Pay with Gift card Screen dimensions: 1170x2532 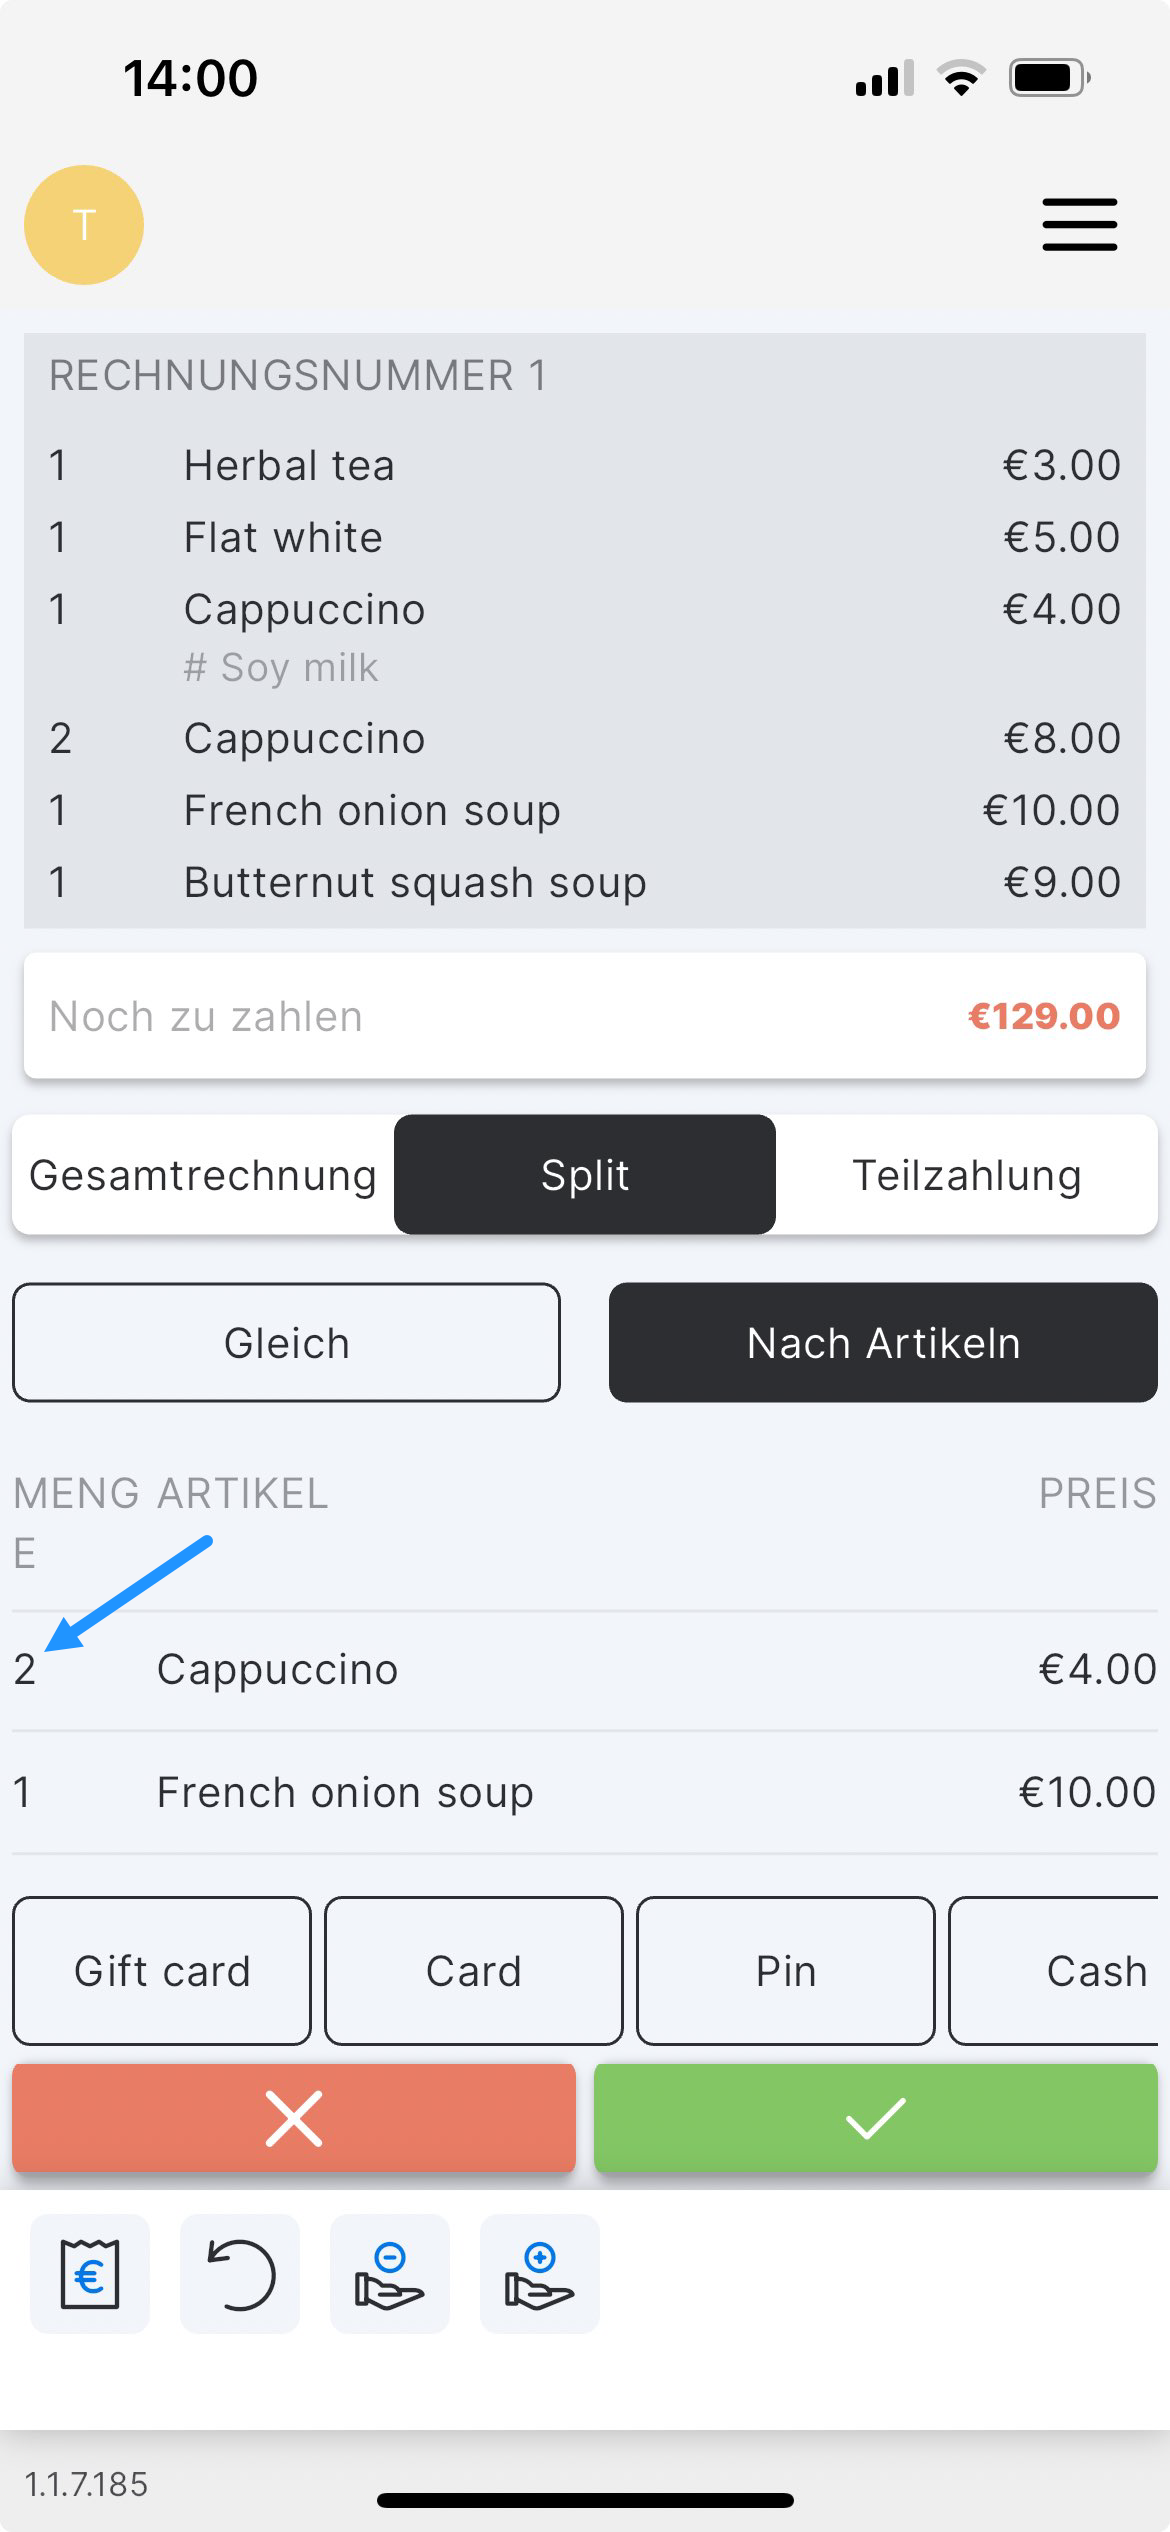point(162,1971)
